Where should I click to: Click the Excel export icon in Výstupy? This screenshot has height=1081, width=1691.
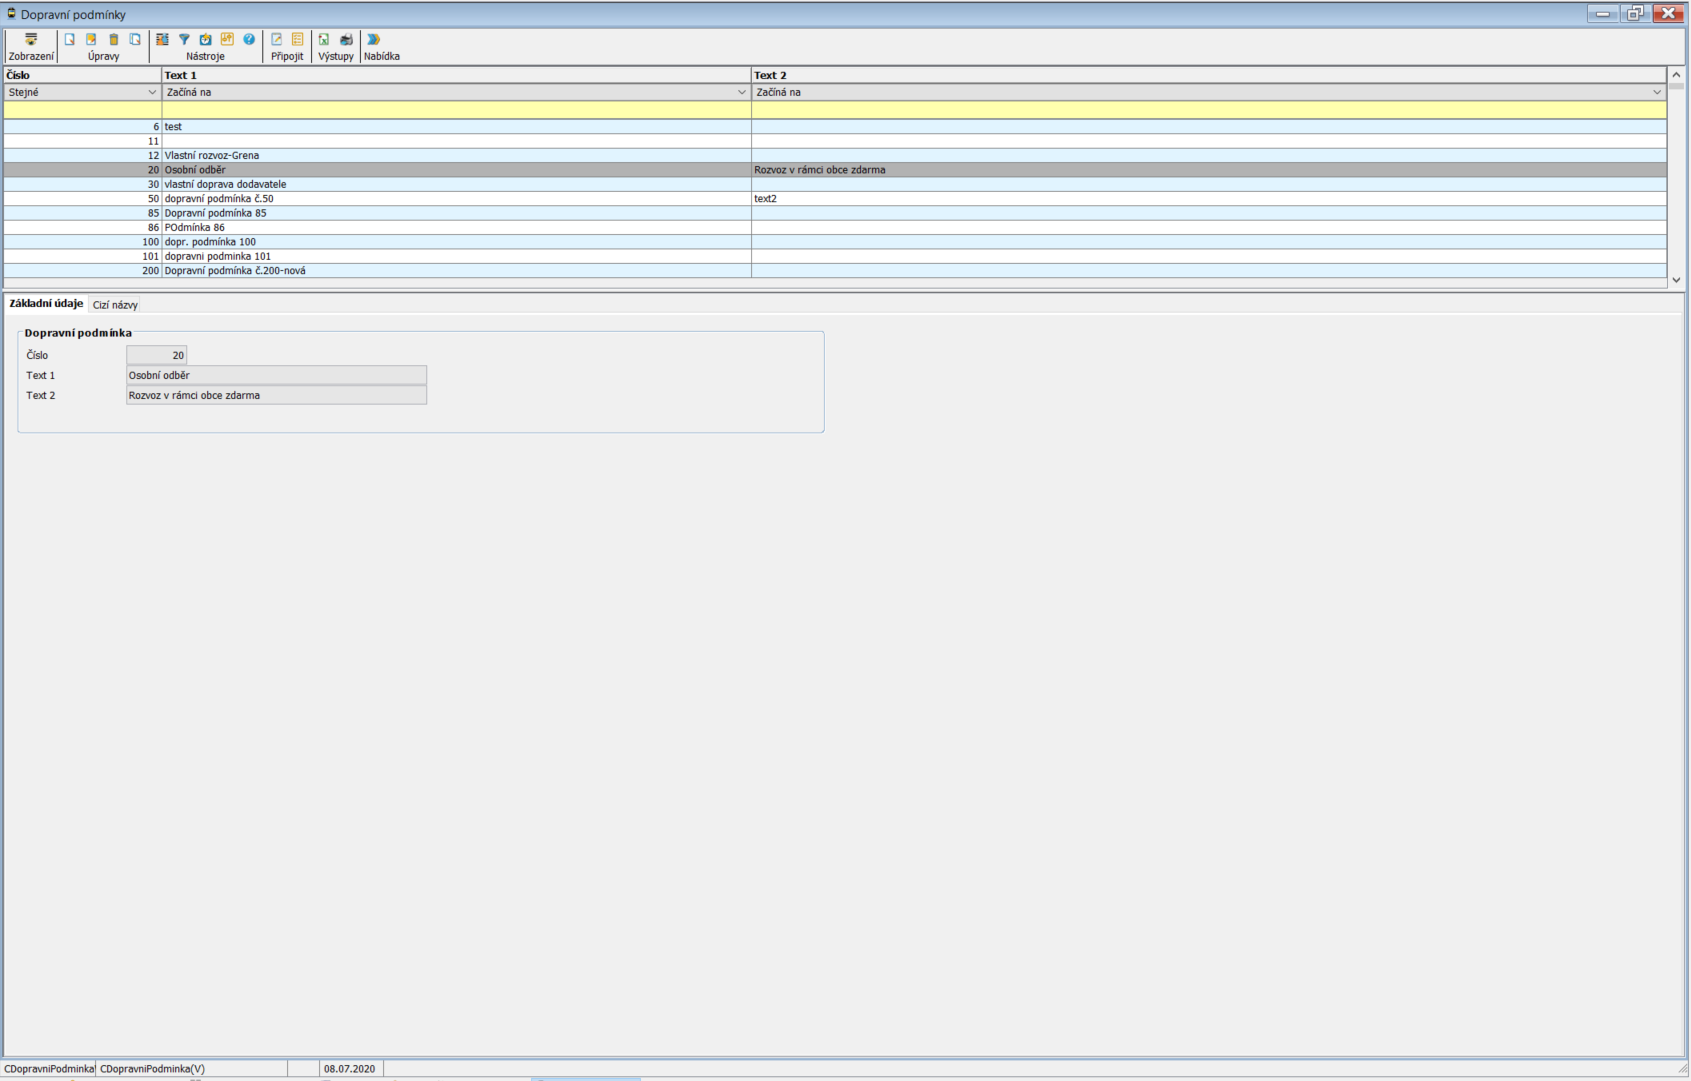point(324,40)
